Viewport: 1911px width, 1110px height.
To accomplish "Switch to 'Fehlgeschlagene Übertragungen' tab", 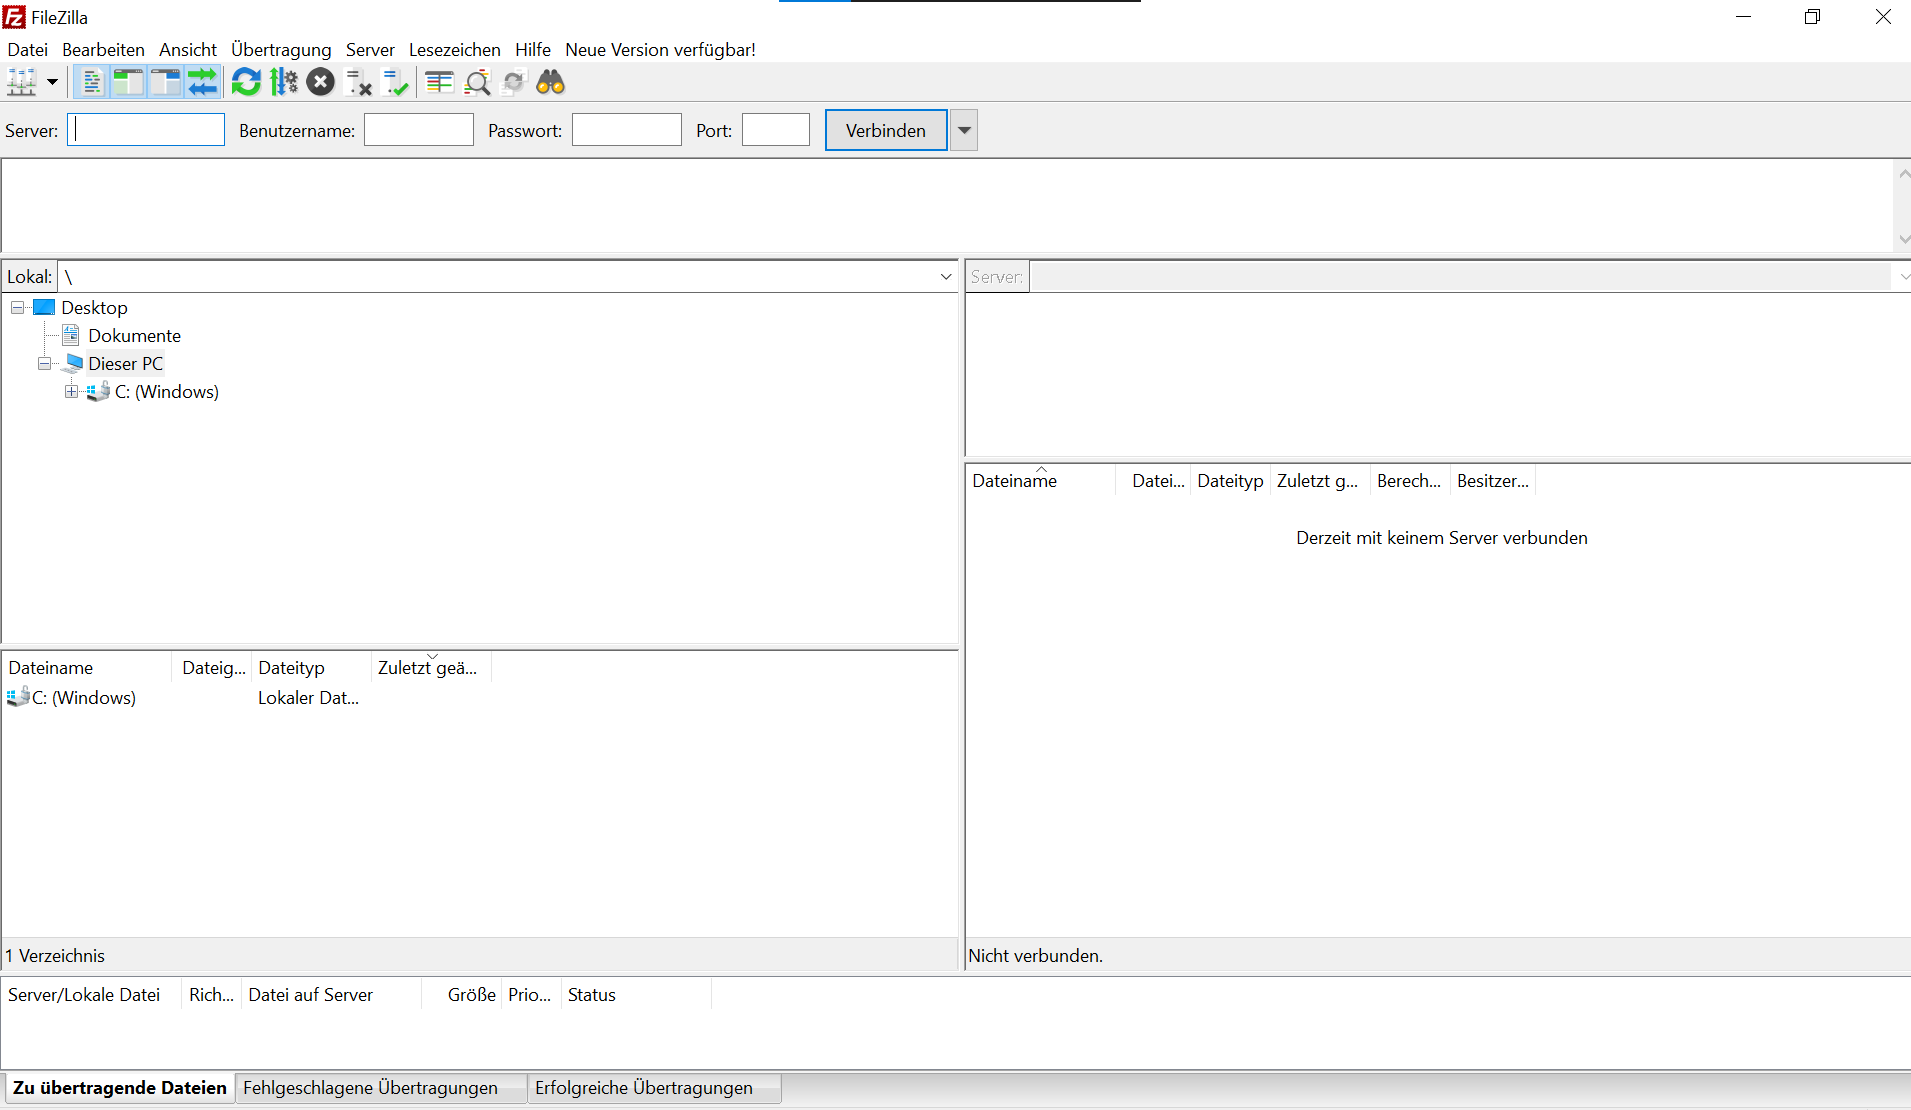I will click(381, 1088).
